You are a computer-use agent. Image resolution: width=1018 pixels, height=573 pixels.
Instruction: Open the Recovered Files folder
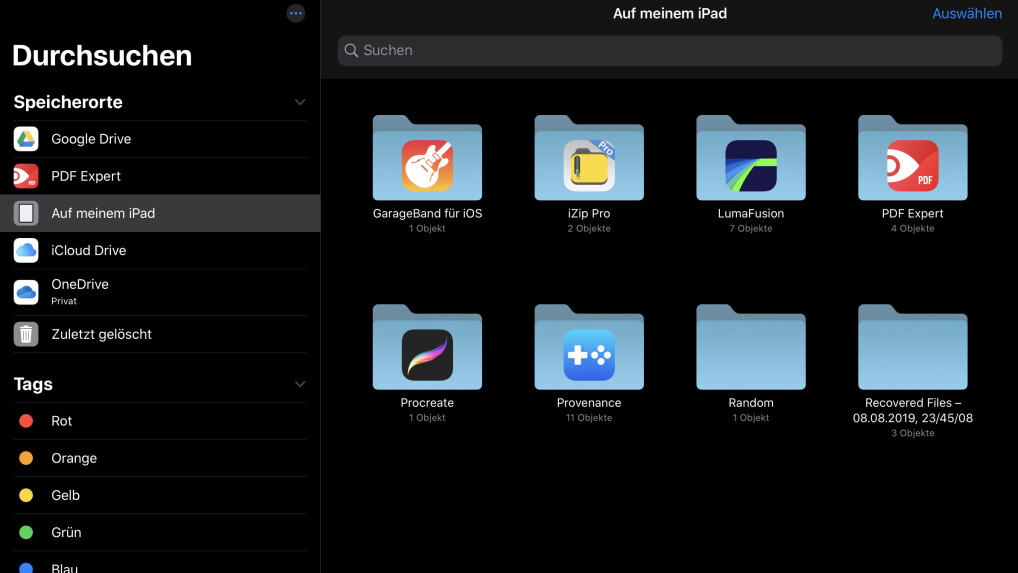(x=912, y=349)
